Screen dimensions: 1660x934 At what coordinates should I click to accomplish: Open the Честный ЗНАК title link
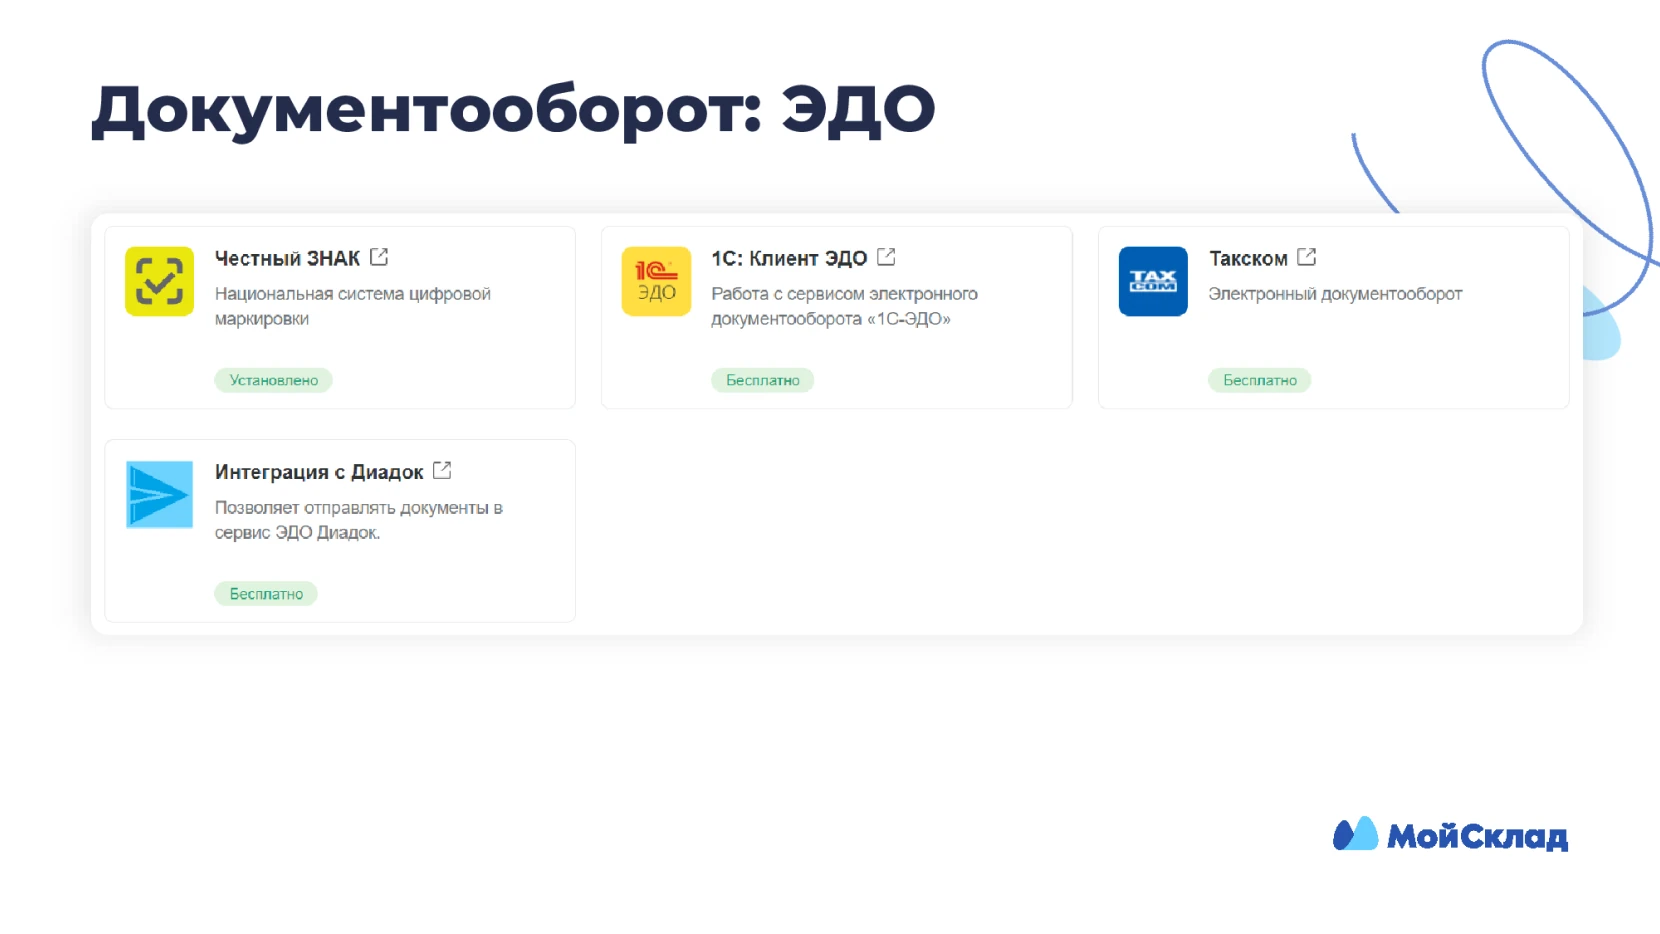(x=287, y=258)
